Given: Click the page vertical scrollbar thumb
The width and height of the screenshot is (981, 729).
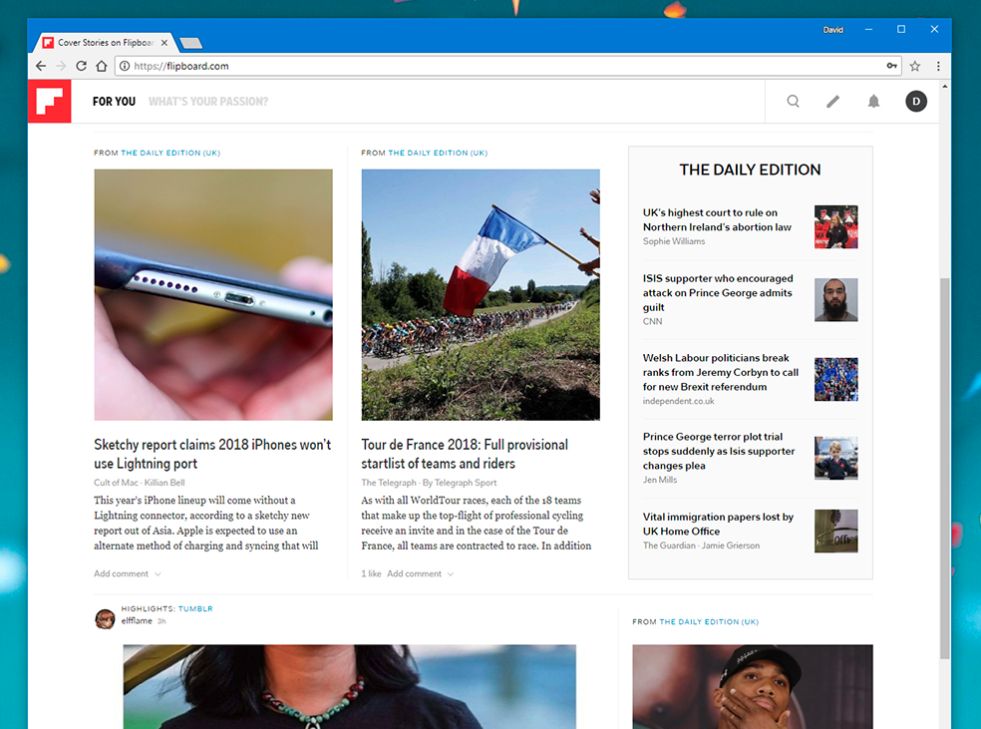Looking at the screenshot, I should 945,468.
